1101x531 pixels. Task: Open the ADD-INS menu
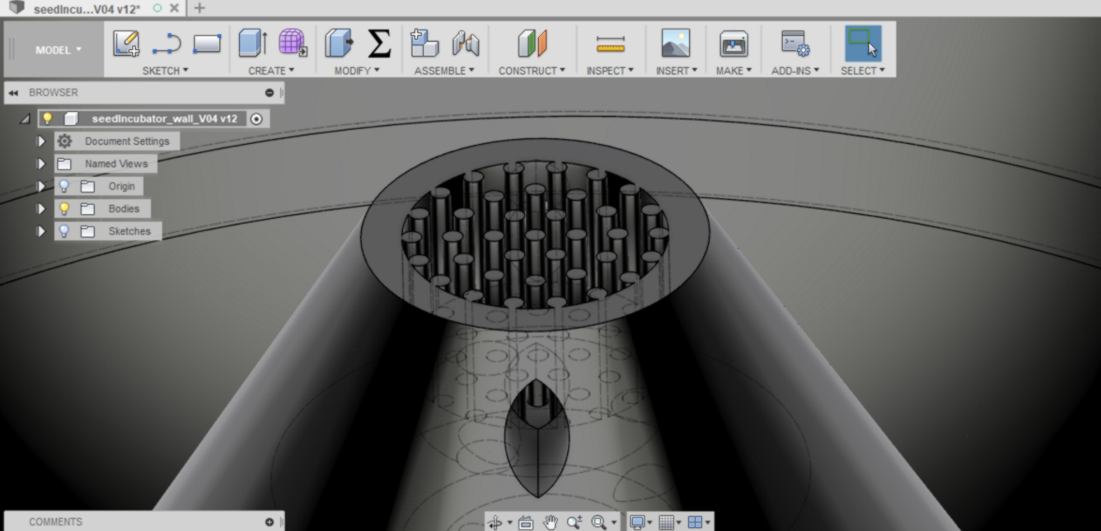(x=796, y=70)
